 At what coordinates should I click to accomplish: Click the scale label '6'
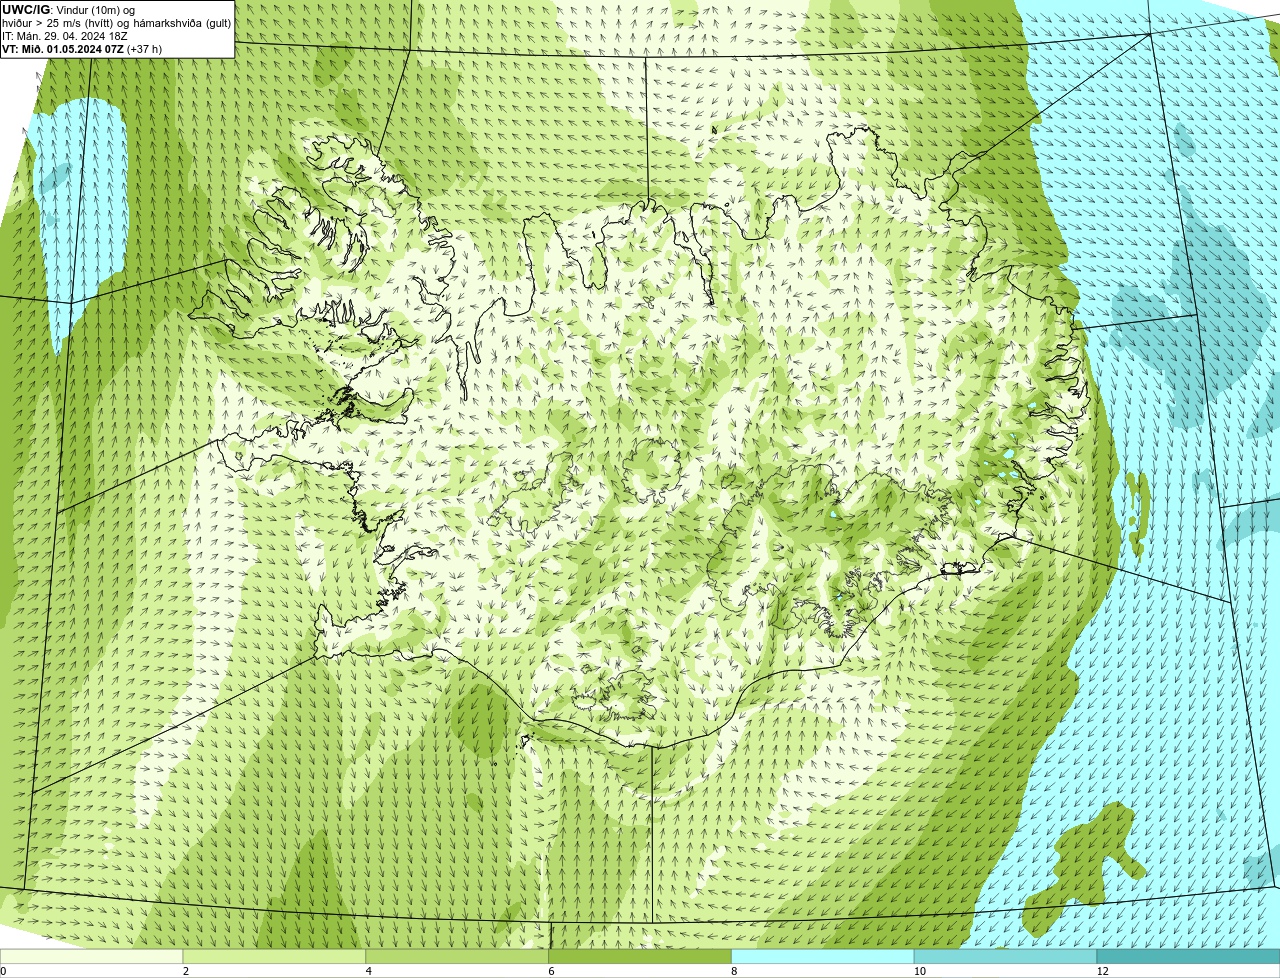(x=551, y=971)
